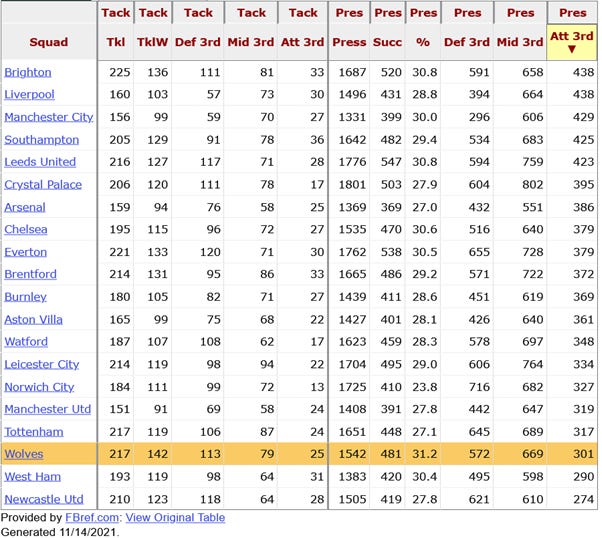Image resolution: width=602 pixels, height=538 pixels.
Task: Select Wolves' pressure percentage 31.2
Action: coord(425,454)
